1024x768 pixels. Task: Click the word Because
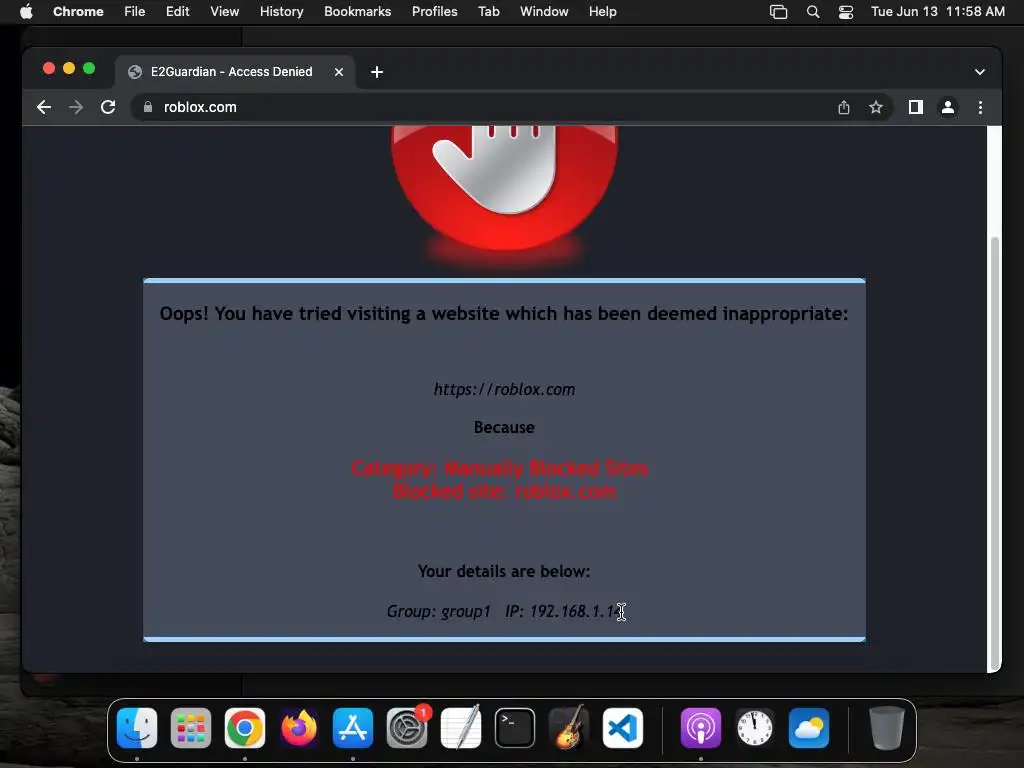coord(504,428)
